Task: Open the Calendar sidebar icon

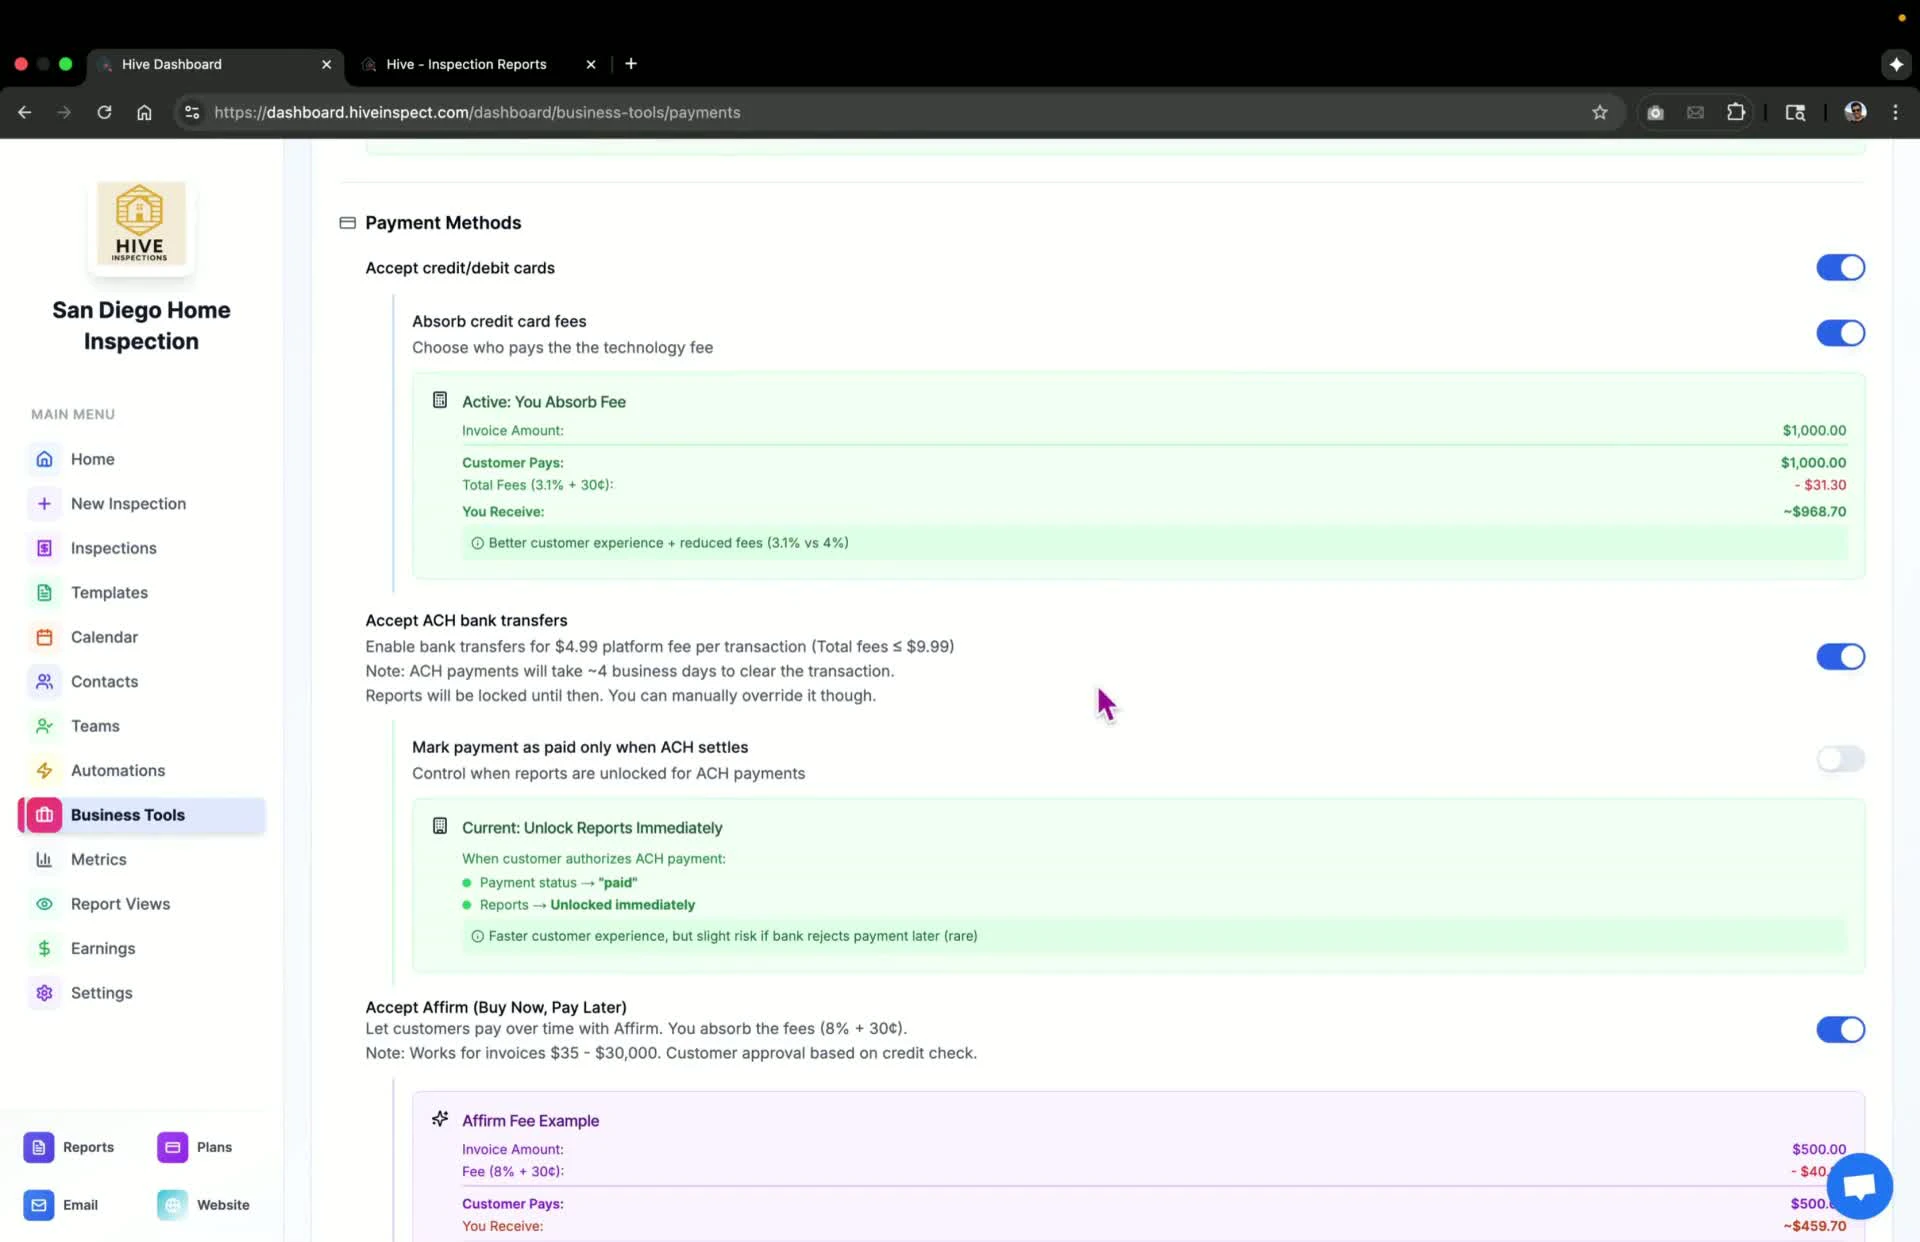Action: [x=44, y=637]
